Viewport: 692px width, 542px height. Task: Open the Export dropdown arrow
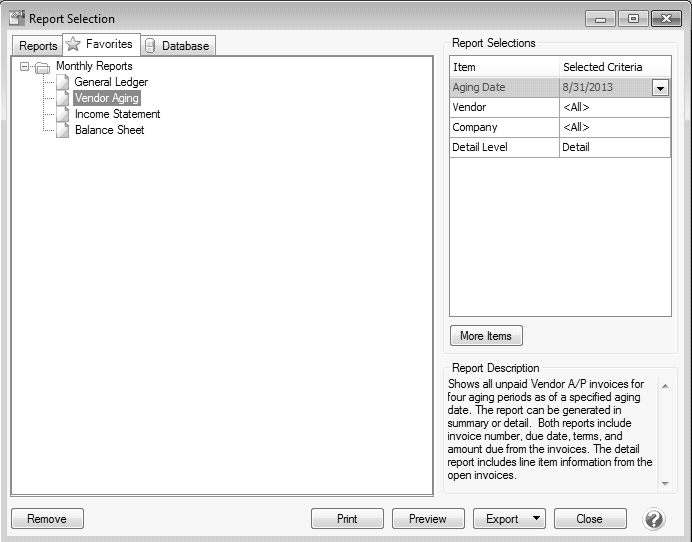pos(536,519)
